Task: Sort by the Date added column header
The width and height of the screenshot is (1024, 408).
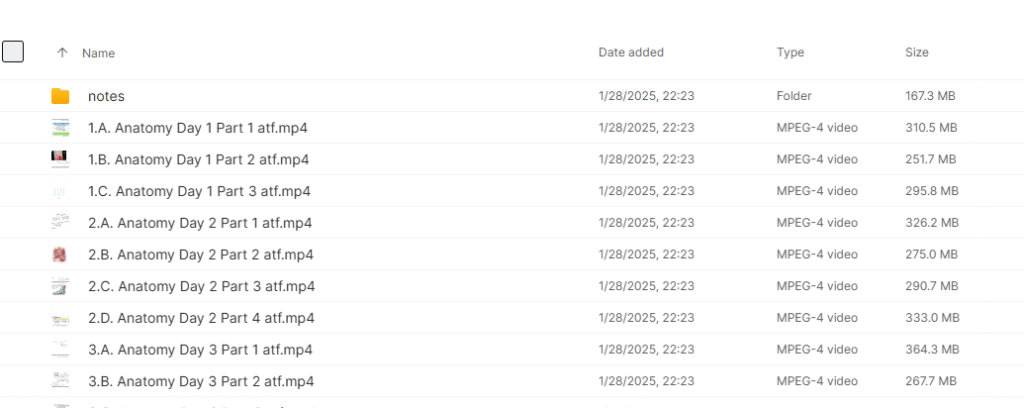Action: coord(631,52)
